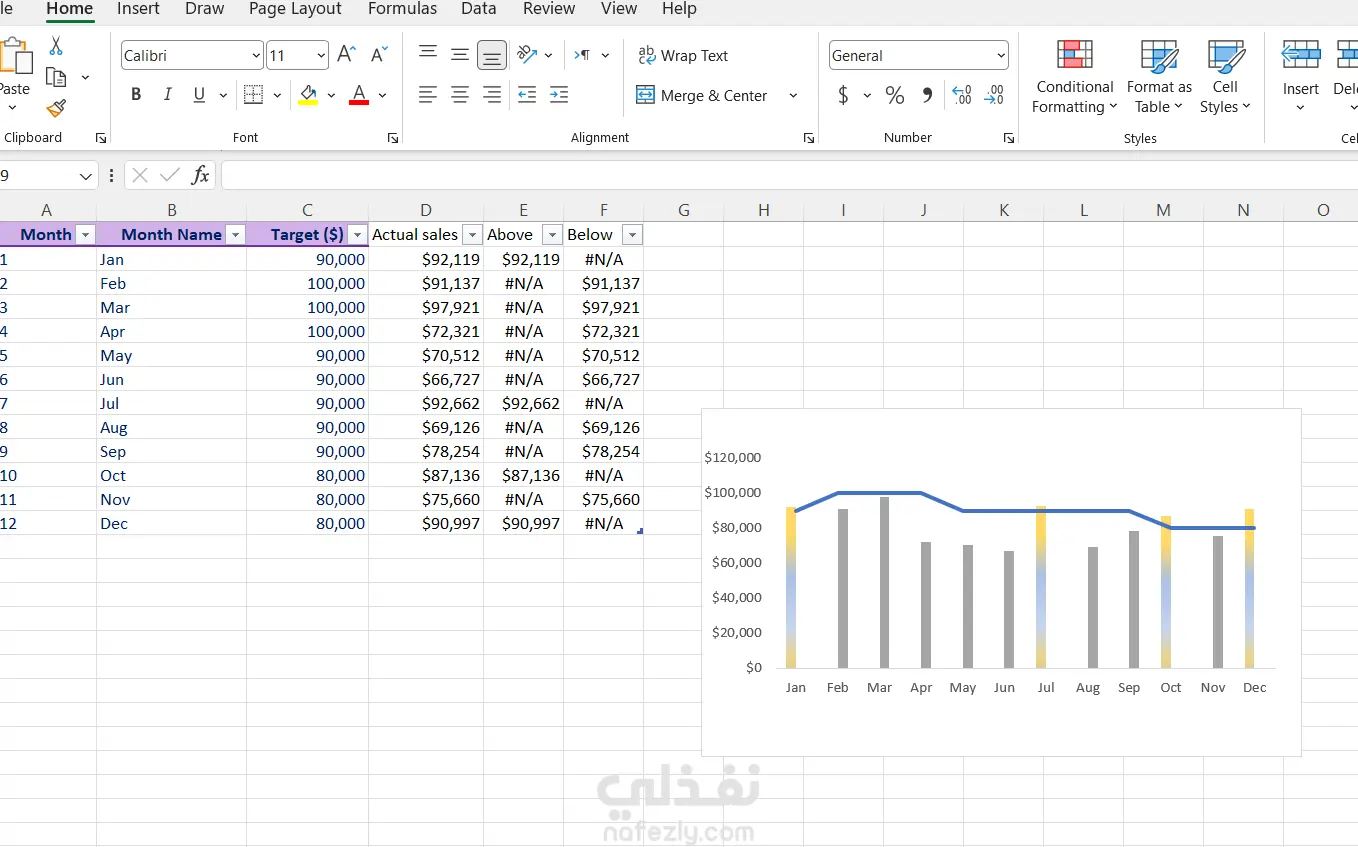Image resolution: width=1358 pixels, height=847 pixels.
Task: Click the Format Painter brush icon
Action: 57,108
